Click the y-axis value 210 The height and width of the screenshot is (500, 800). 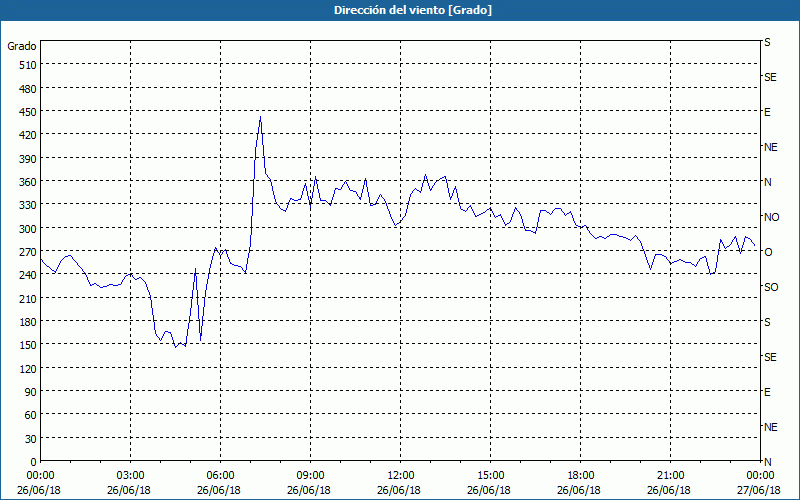28,298
